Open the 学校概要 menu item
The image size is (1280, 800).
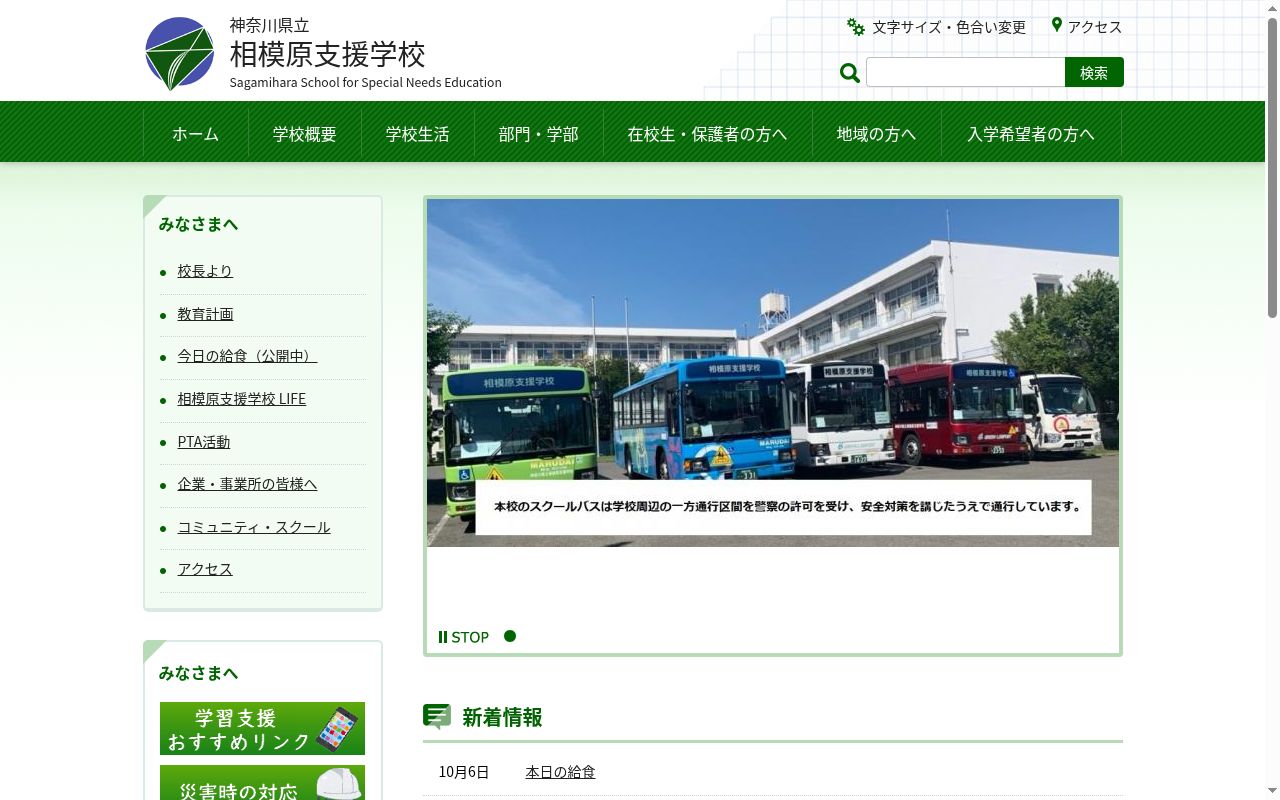[305, 133]
